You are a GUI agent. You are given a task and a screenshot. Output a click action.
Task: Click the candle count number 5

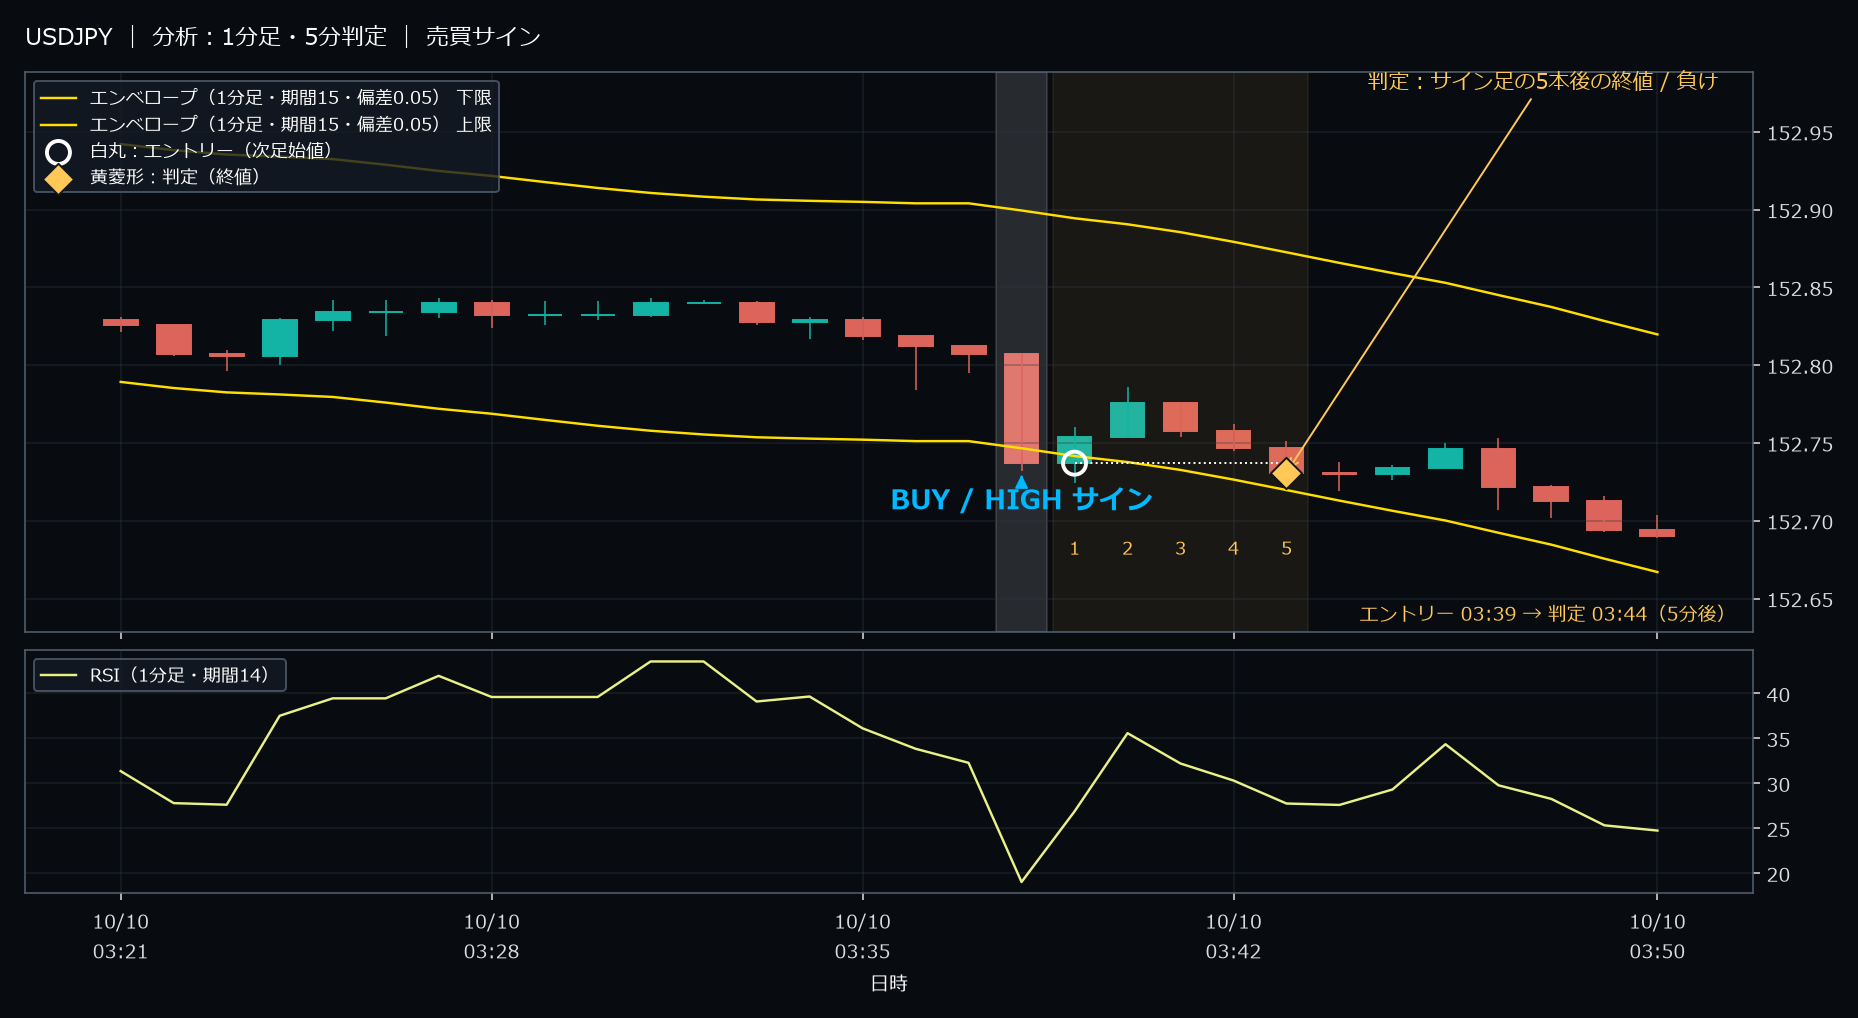pyautogui.click(x=1286, y=549)
